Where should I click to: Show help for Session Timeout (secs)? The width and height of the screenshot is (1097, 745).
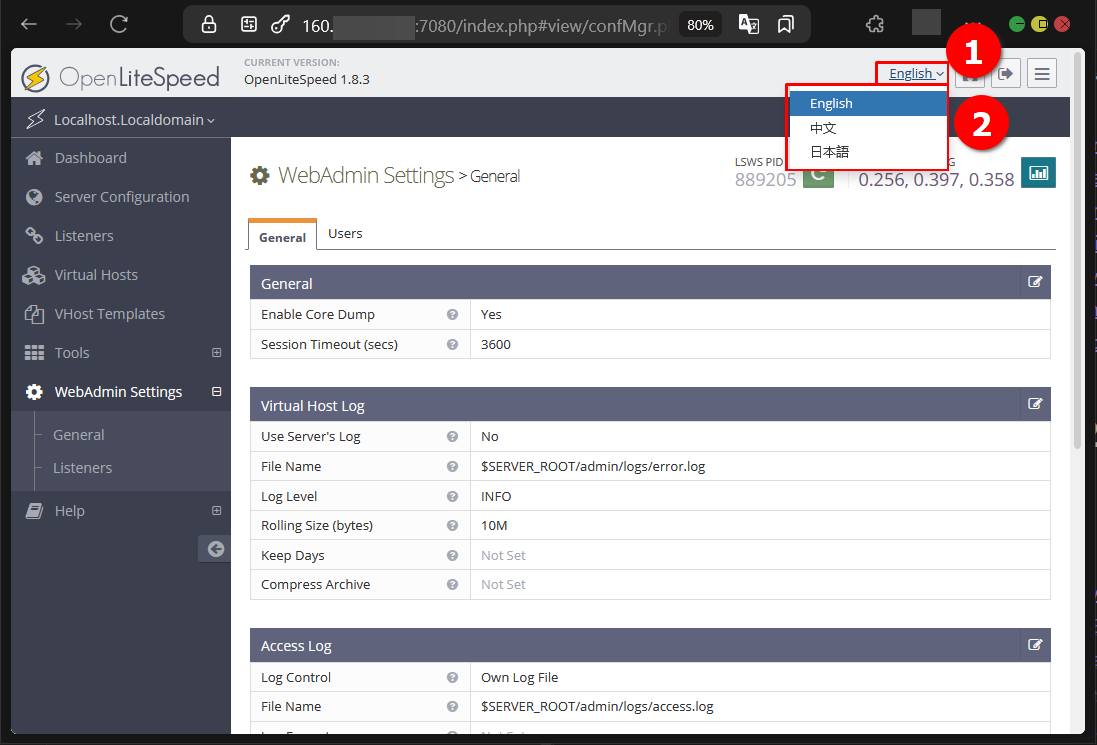pos(453,345)
